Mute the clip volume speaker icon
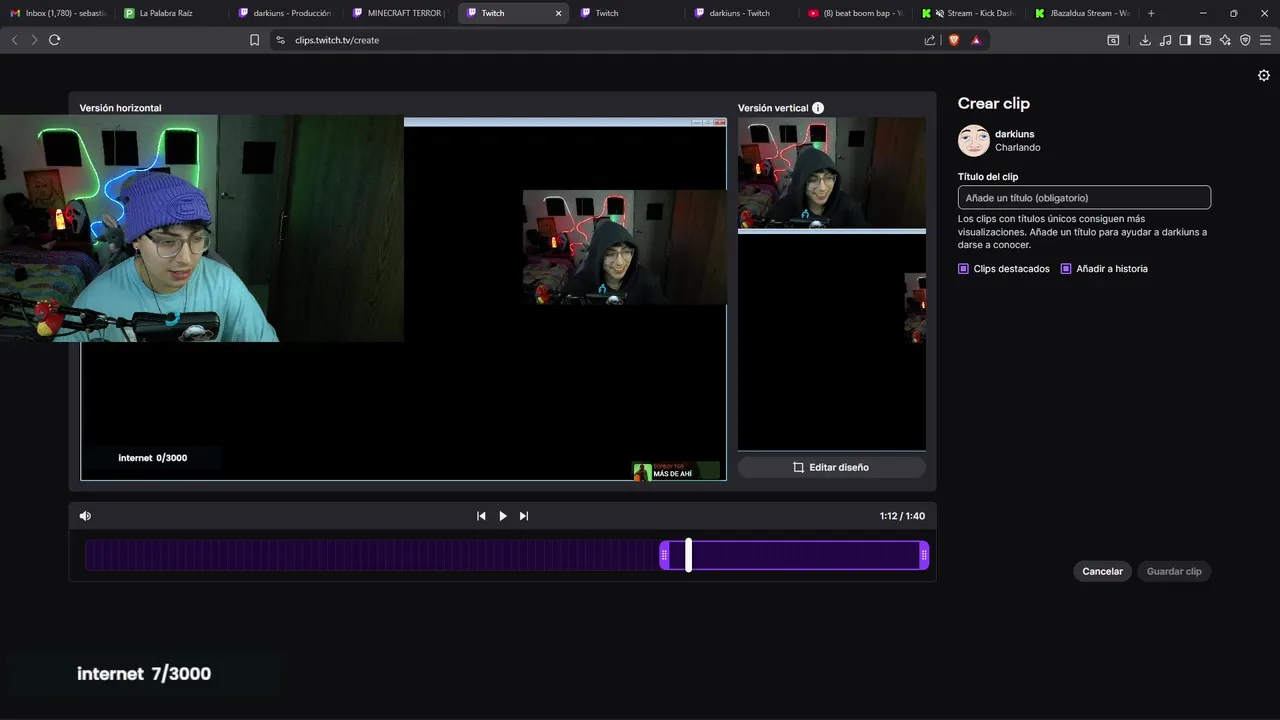 point(85,516)
